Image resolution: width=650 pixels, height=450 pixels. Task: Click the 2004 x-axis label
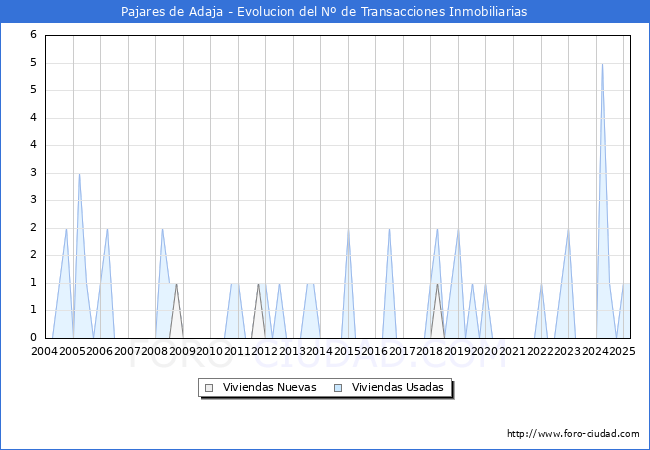point(45,351)
